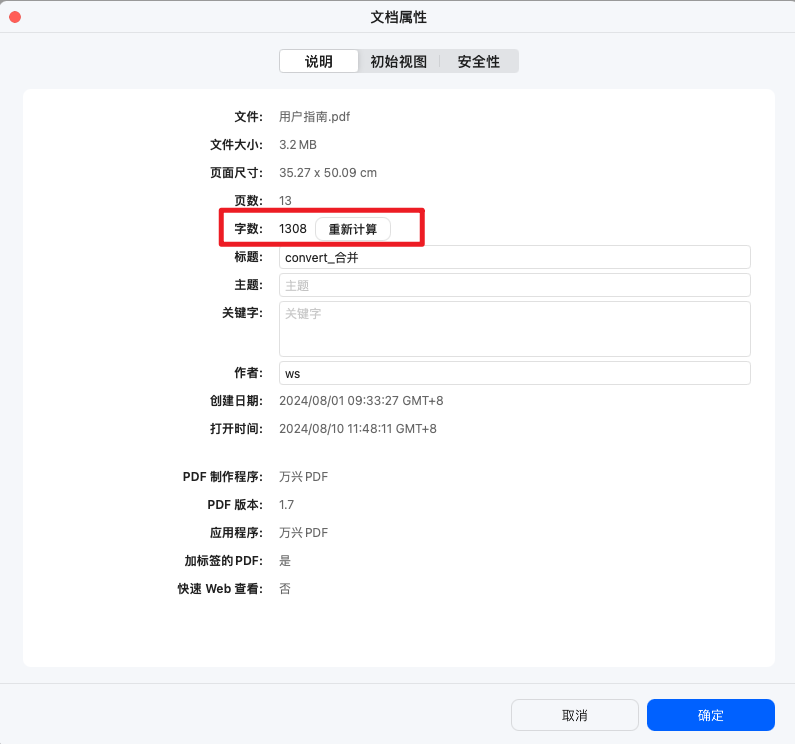Viewport: 795px width, 744px height.
Task: Select the file size value 3.2 MB
Action: click(298, 145)
